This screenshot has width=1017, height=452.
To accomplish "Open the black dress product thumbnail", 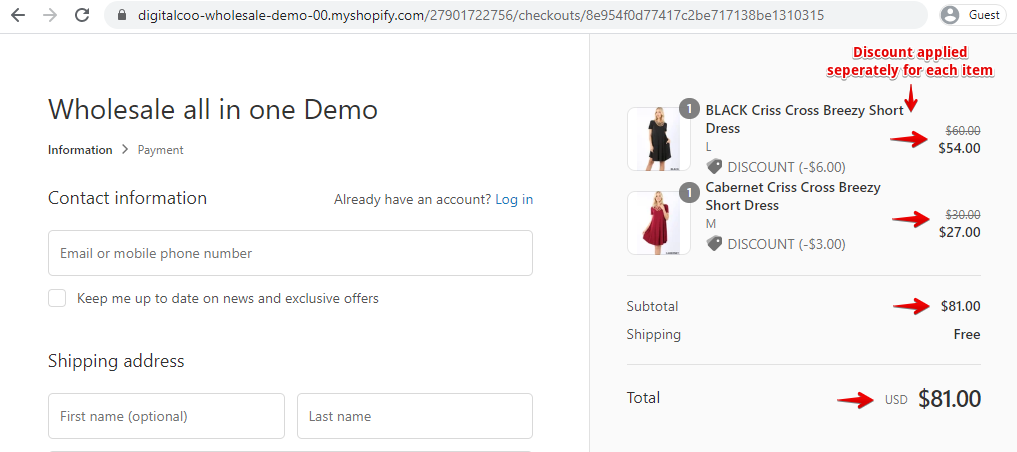I will click(658, 139).
